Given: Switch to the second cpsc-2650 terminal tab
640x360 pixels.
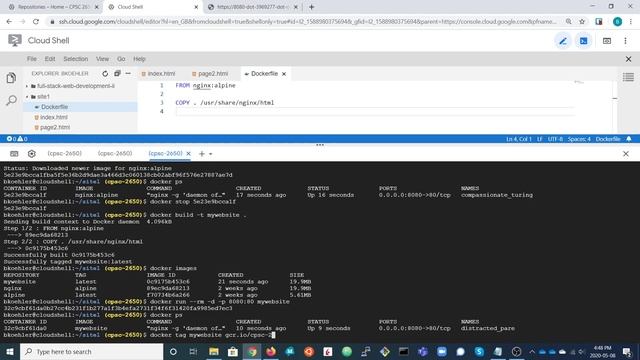Looking at the screenshot, I should 115,153.
